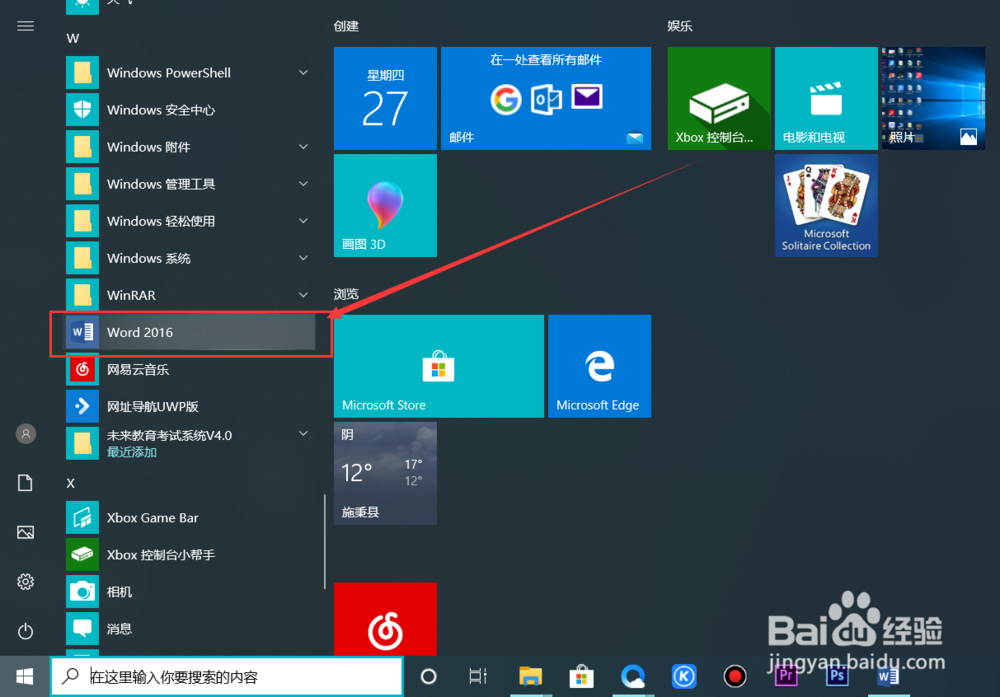Image resolution: width=1000 pixels, height=697 pixels.
Task: Expand 未来教育考试系统V4.0 folder
Action: (190, 443)
